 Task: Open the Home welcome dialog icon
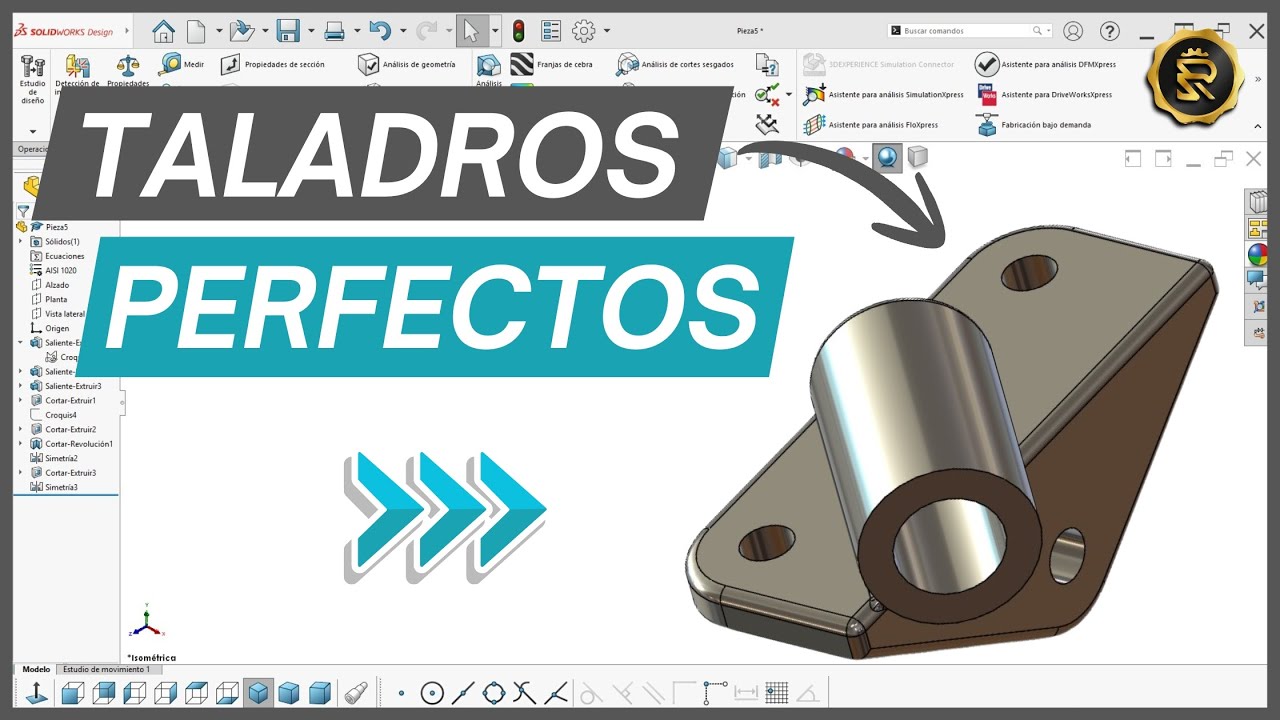click(x=163, y=31)
